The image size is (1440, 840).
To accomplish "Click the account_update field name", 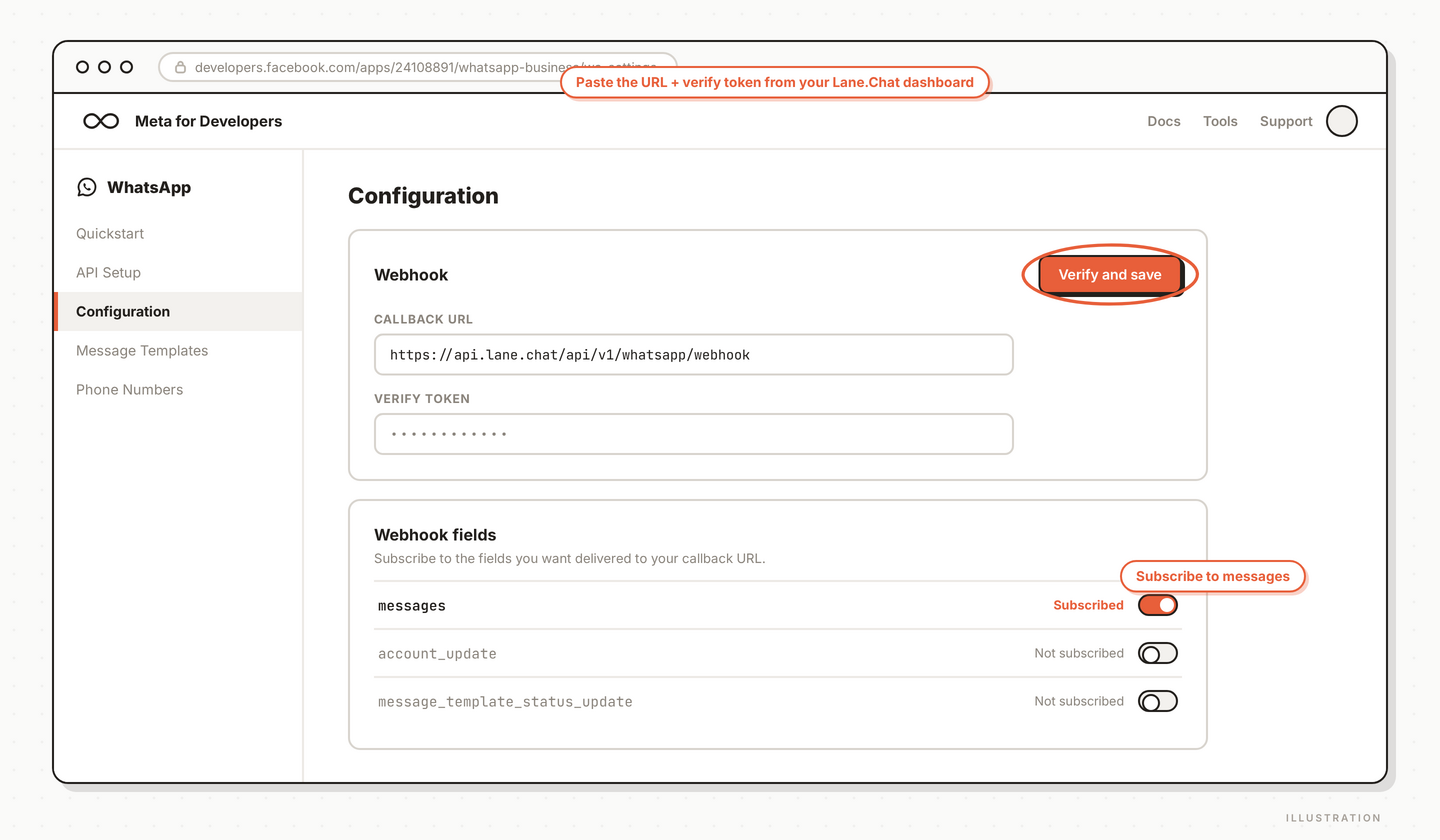I will [x=437, y=654].
